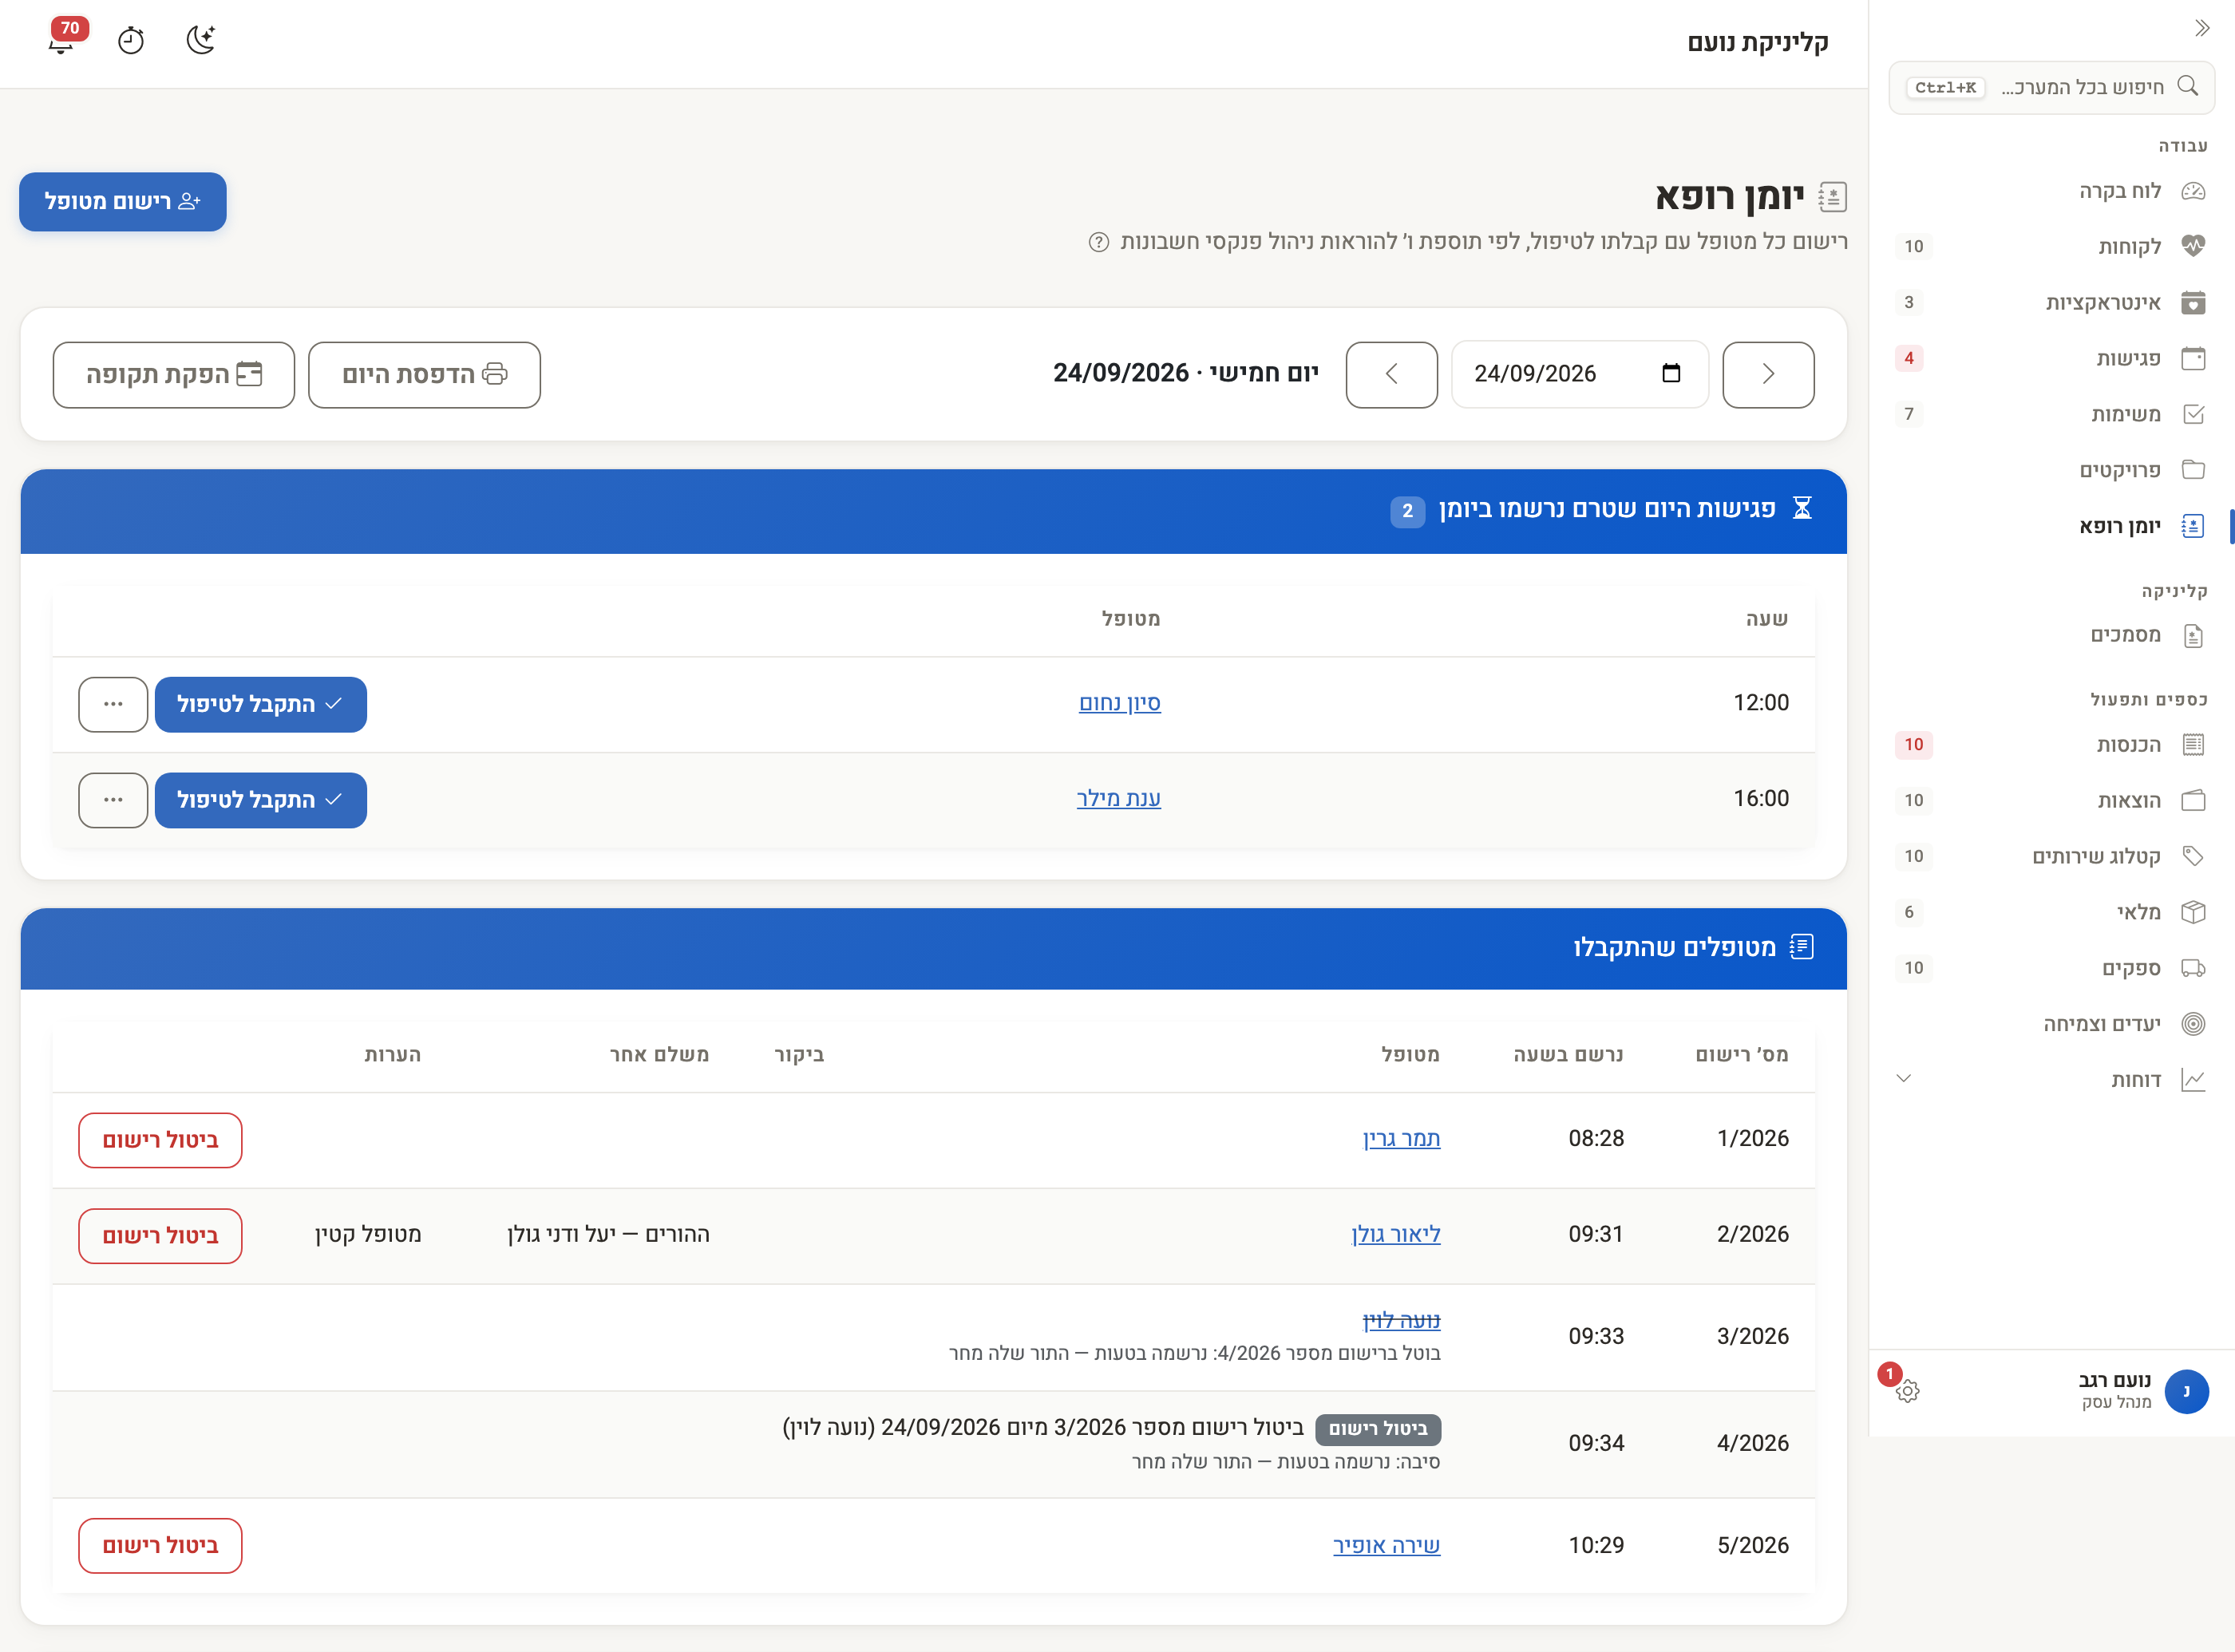Collapse sidebar with double chevron icon
Screen dimensions: 2235x1652
point(2202,28)
